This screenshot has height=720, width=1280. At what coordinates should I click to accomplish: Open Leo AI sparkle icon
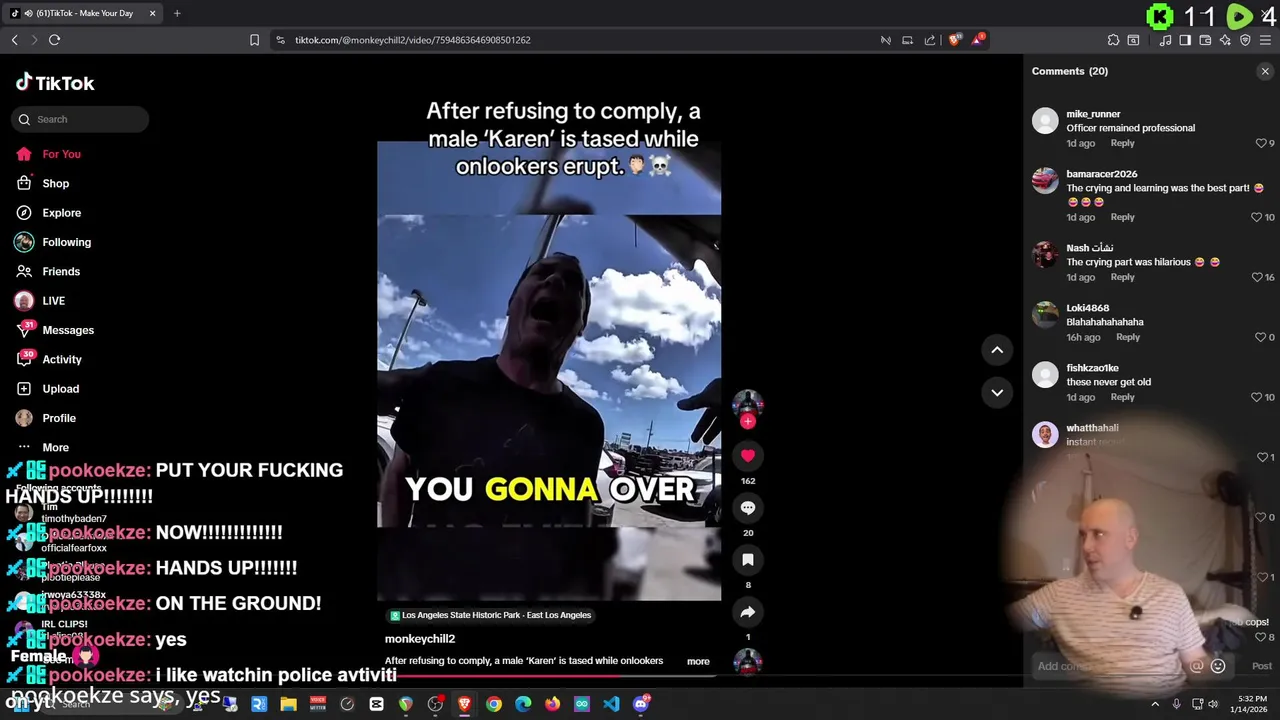1225,40
